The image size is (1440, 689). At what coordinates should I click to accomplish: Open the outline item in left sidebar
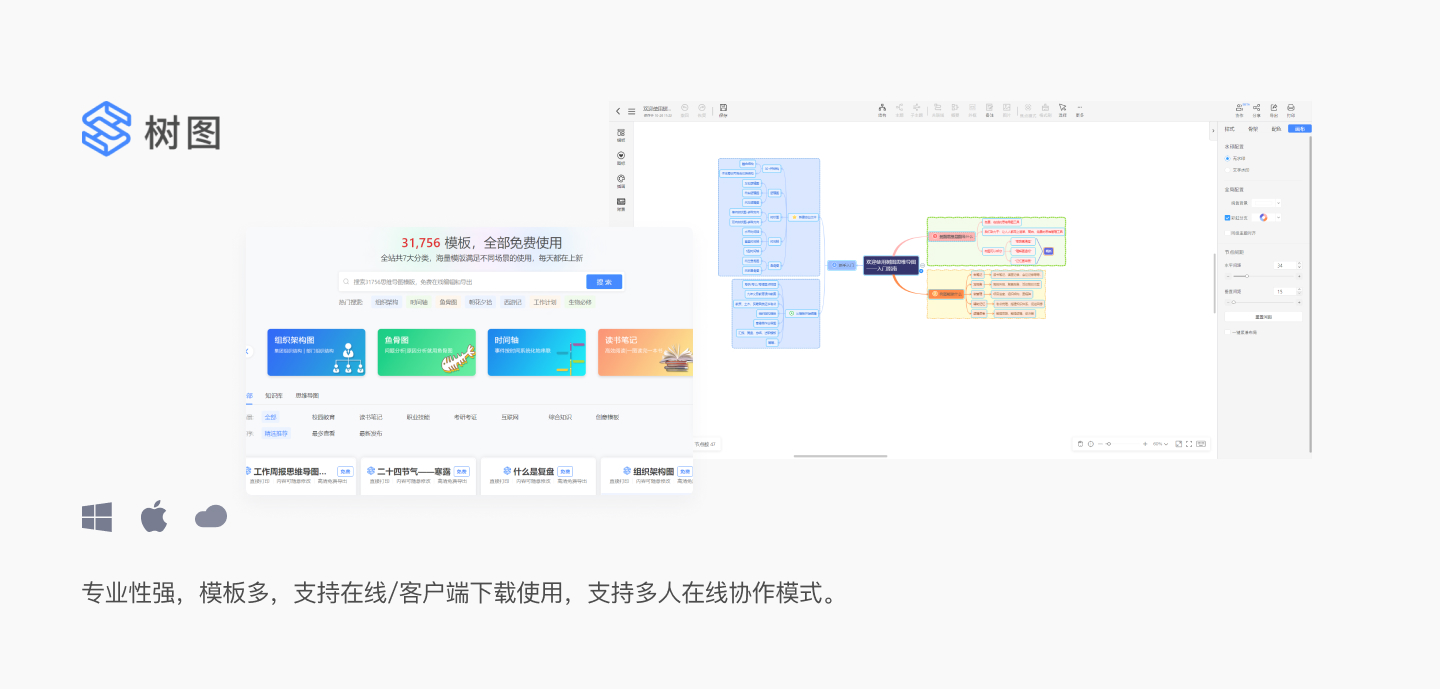[621, 204]
